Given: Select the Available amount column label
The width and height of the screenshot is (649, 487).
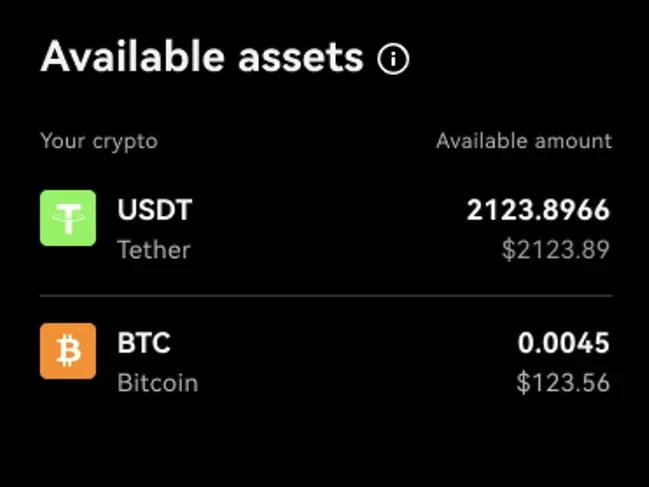Looking at the screenshot, I should point(523,141).
